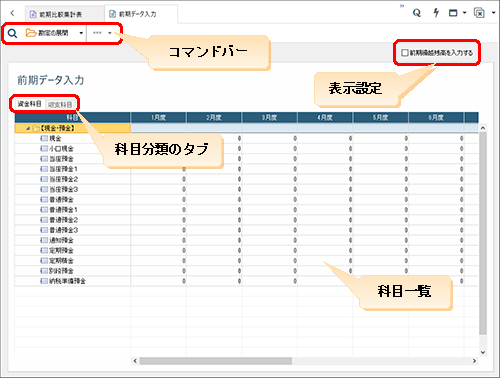Collapse the 【現金・預金】 group triangle

click(x=28, y=128)
